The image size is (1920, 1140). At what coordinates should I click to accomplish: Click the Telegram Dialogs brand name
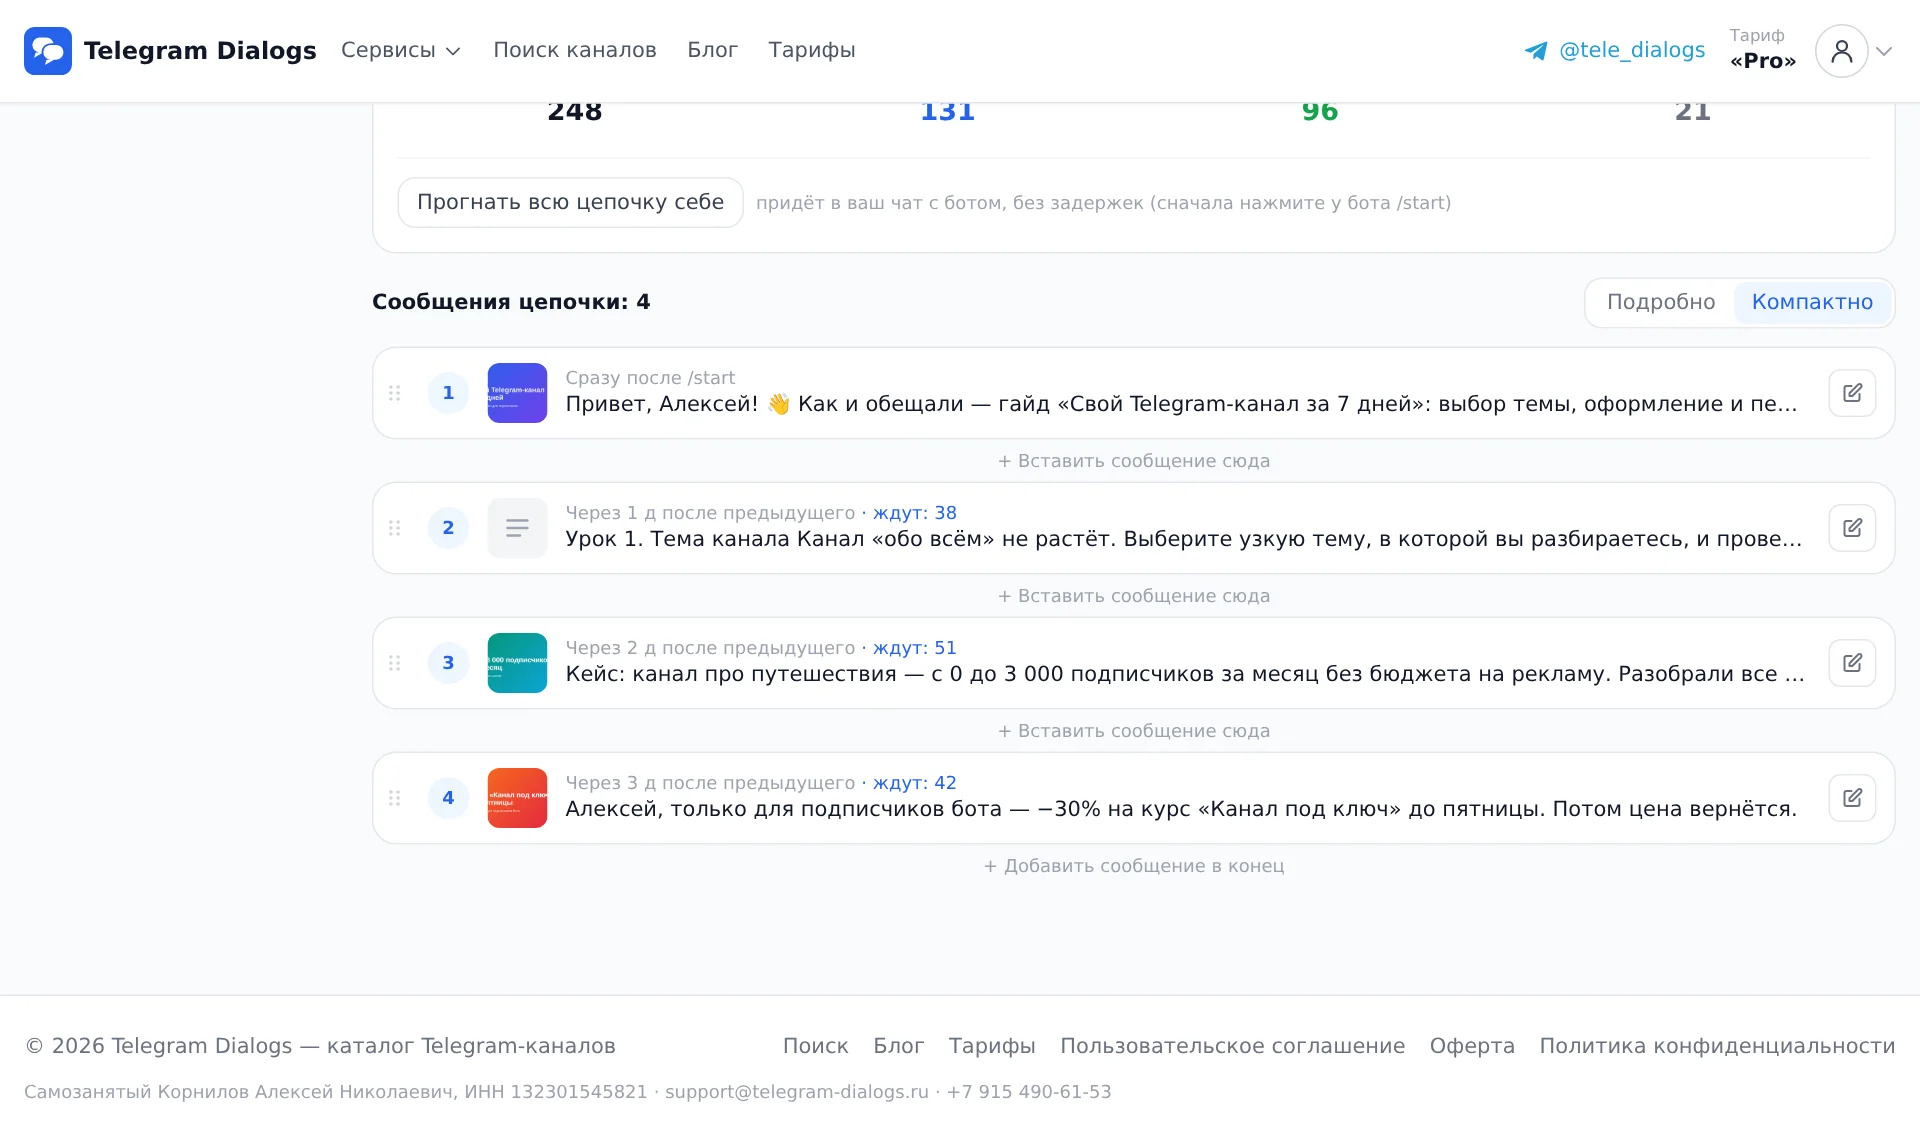click(x=200, y=51)
